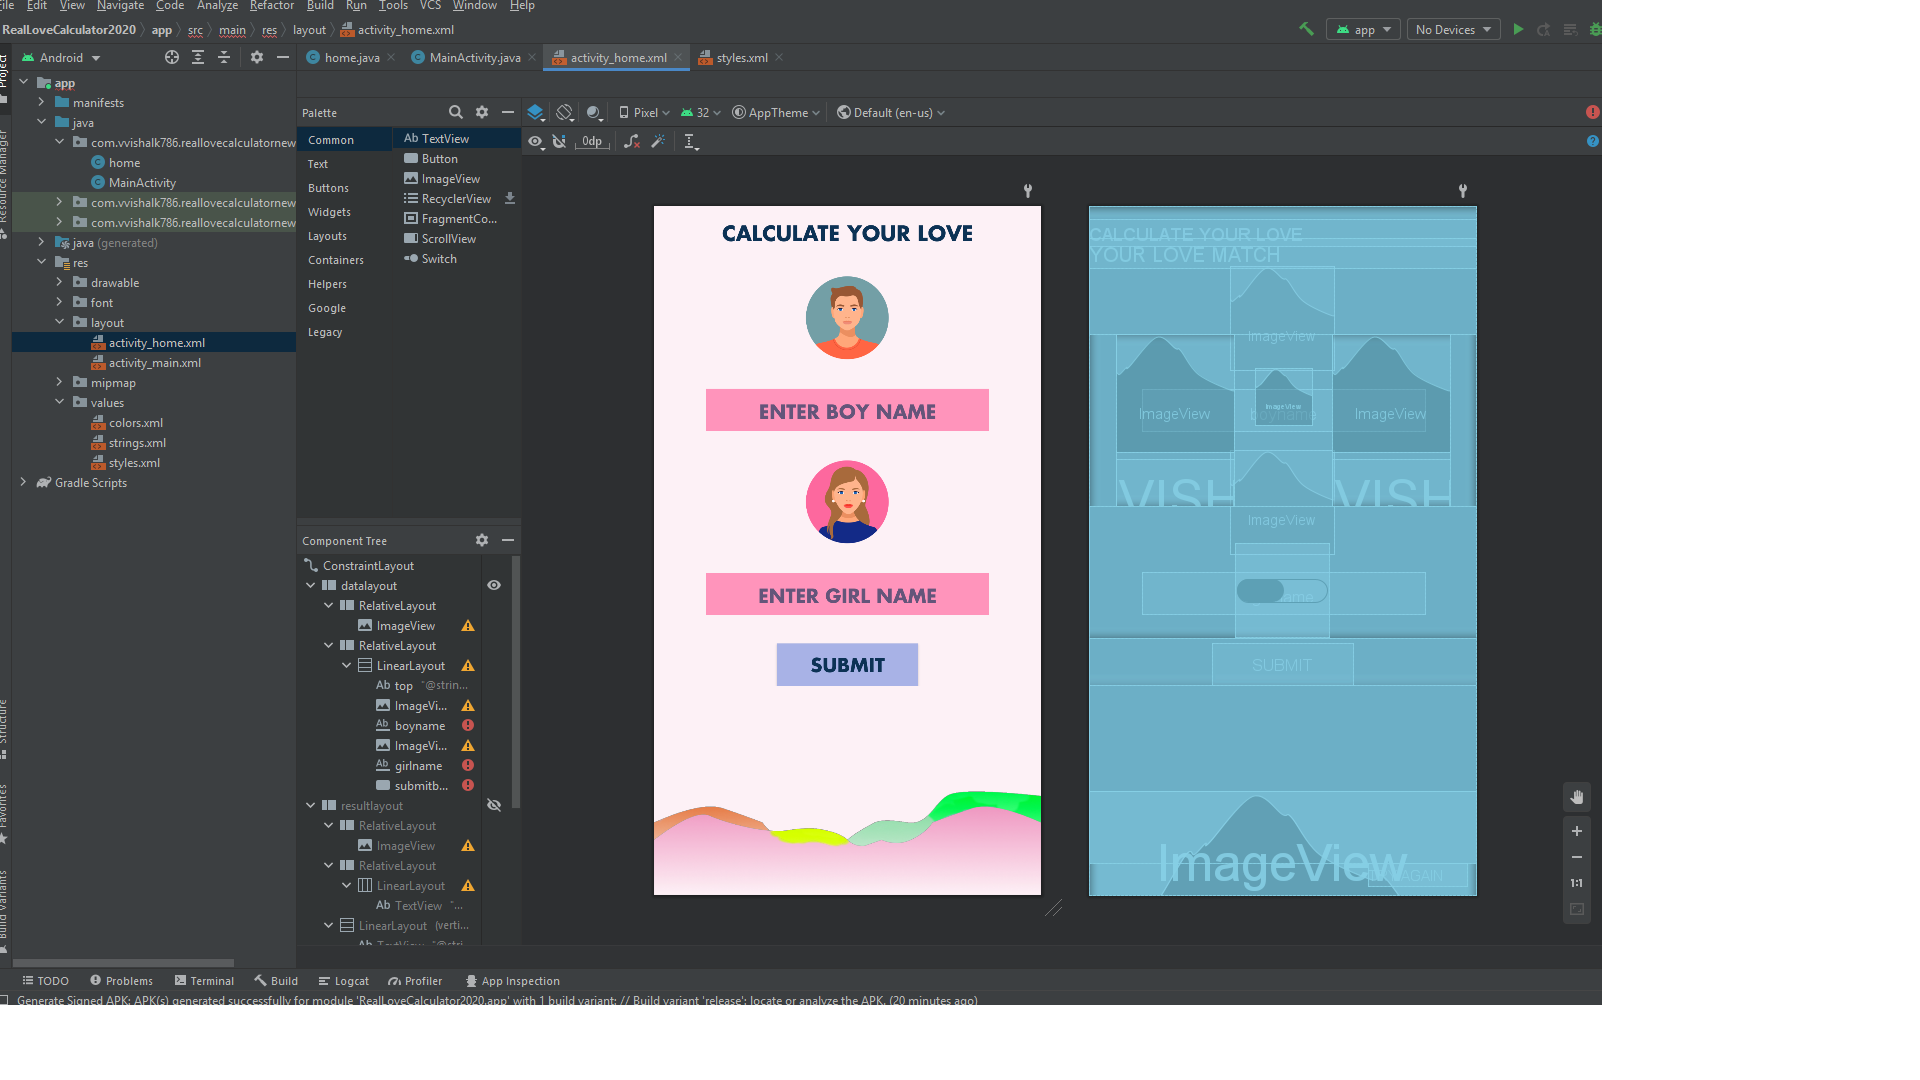Minimize the Palette panel

tap(508, 112)
